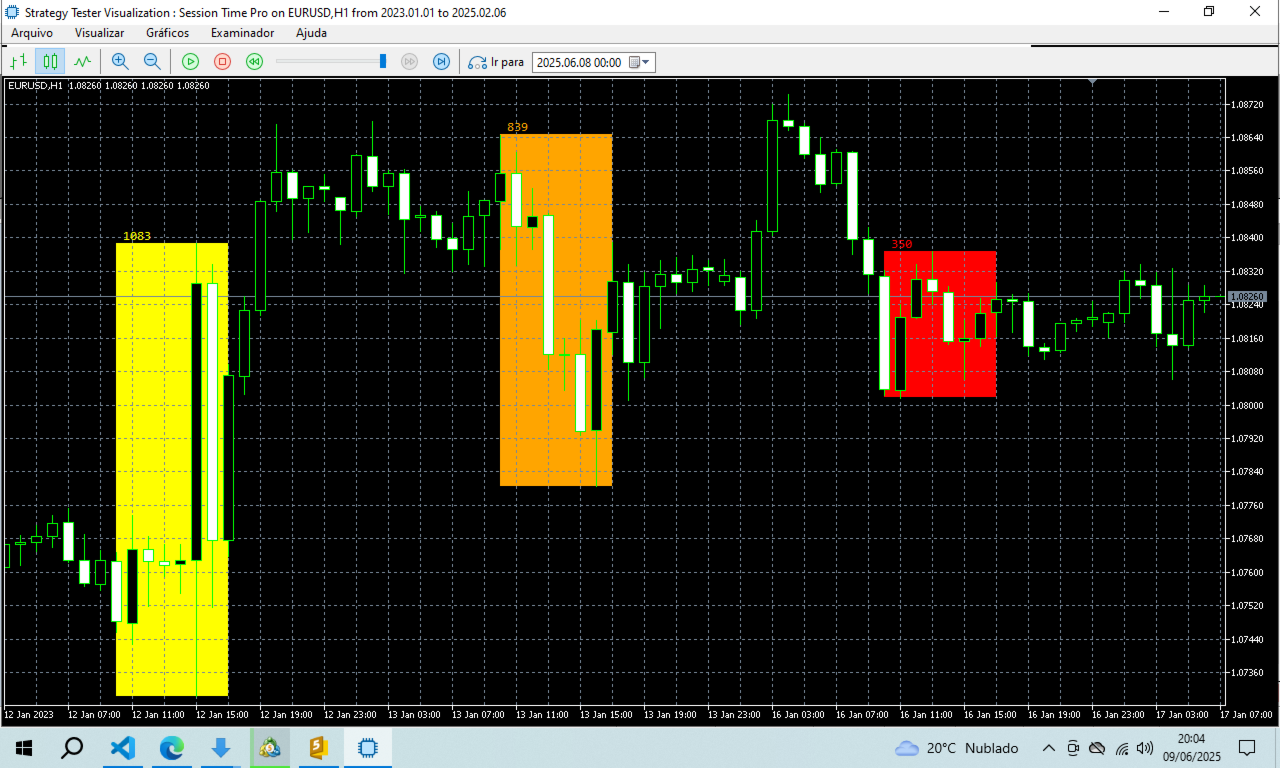This screenshot has height=768, width=1280.
Task: Zoom out of the chart
Action: (x=151, y=61)
